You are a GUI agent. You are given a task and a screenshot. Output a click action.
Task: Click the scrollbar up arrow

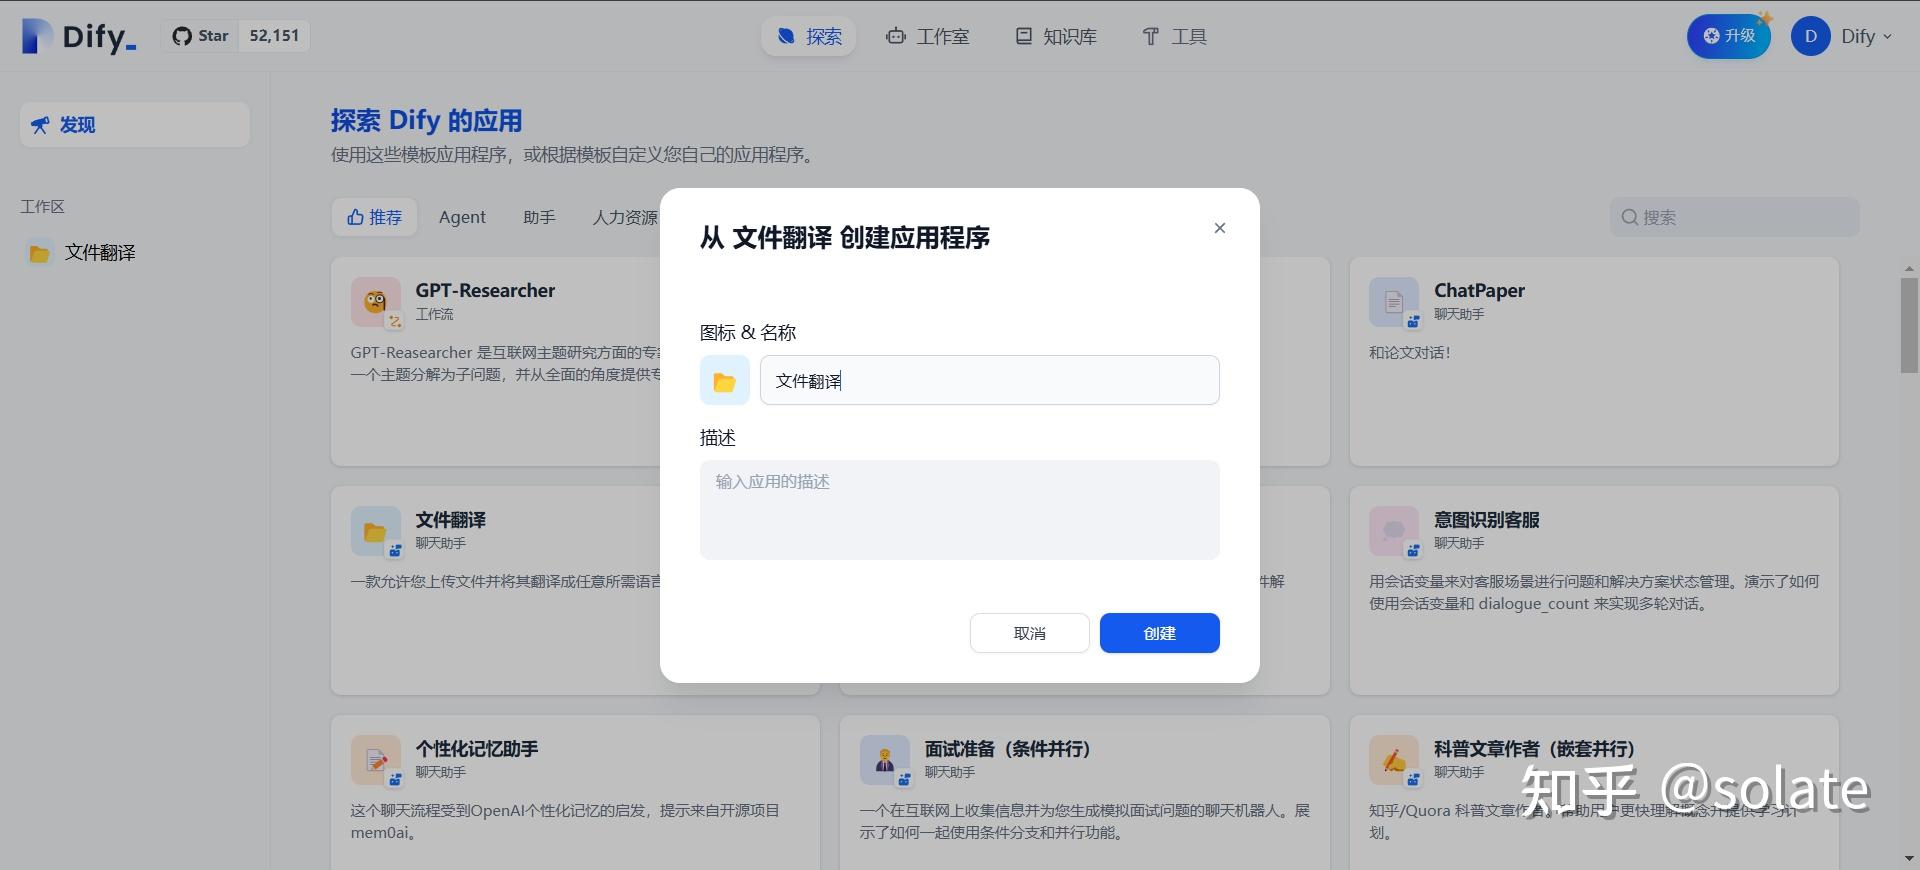pyautogui.click(x=1909, y=268)
